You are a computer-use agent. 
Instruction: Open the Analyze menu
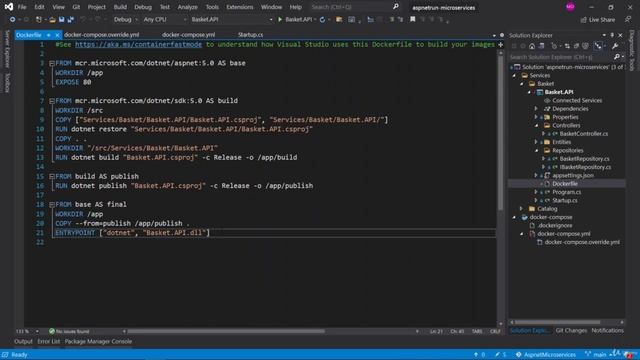pos(187,7)
